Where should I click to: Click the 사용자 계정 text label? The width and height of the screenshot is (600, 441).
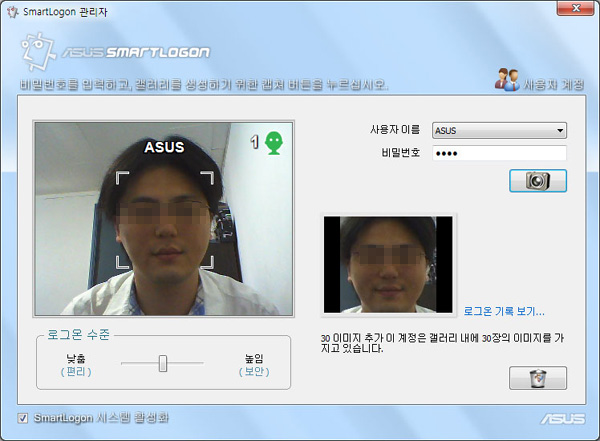pos(554,84)
